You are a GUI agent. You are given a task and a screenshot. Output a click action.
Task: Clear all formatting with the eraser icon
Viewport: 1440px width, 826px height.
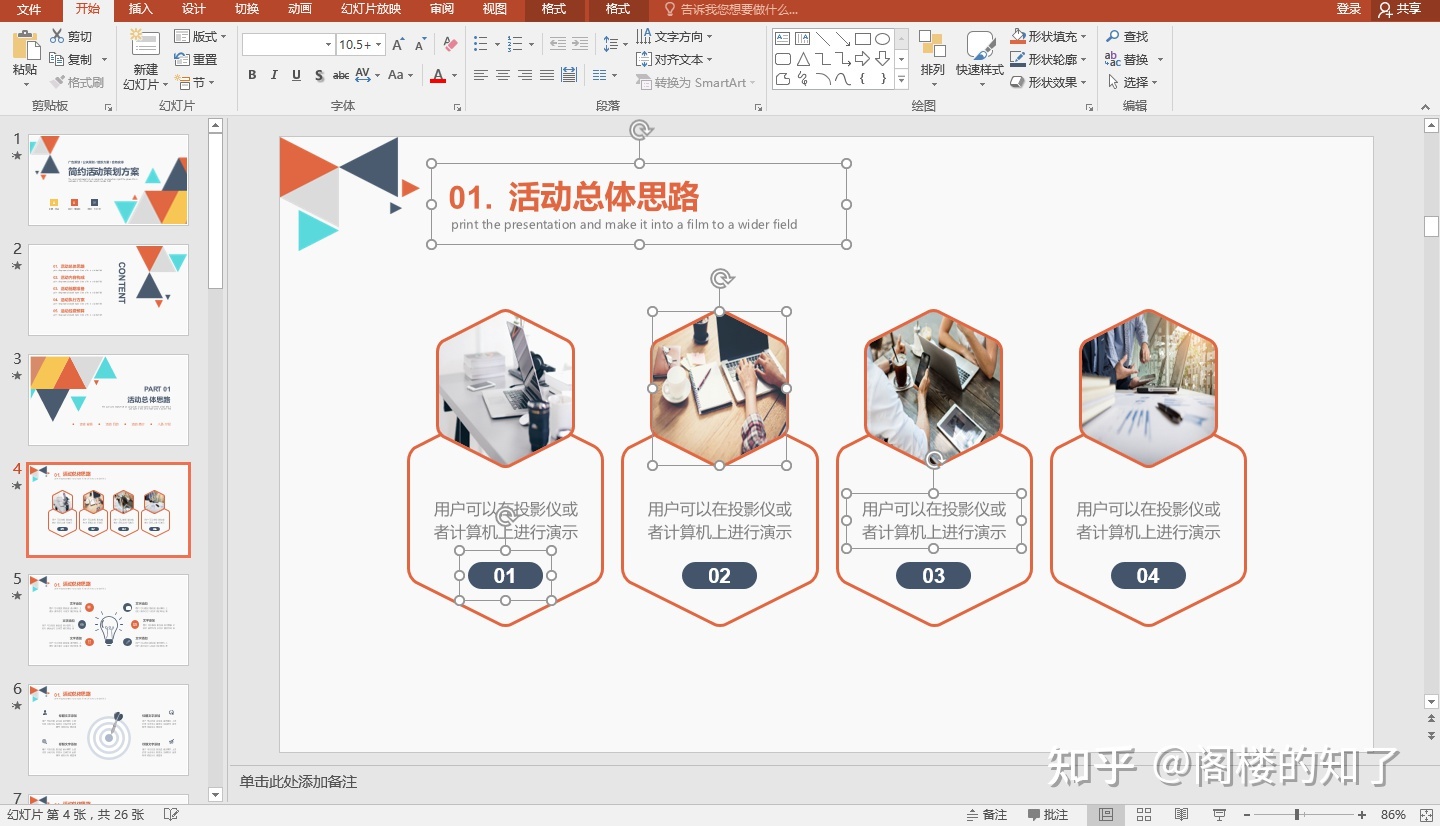pyautogui.click(x=450, y=44)
